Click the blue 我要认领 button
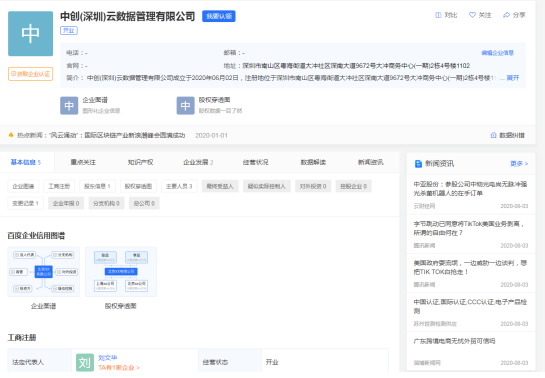 coord(219,16)
